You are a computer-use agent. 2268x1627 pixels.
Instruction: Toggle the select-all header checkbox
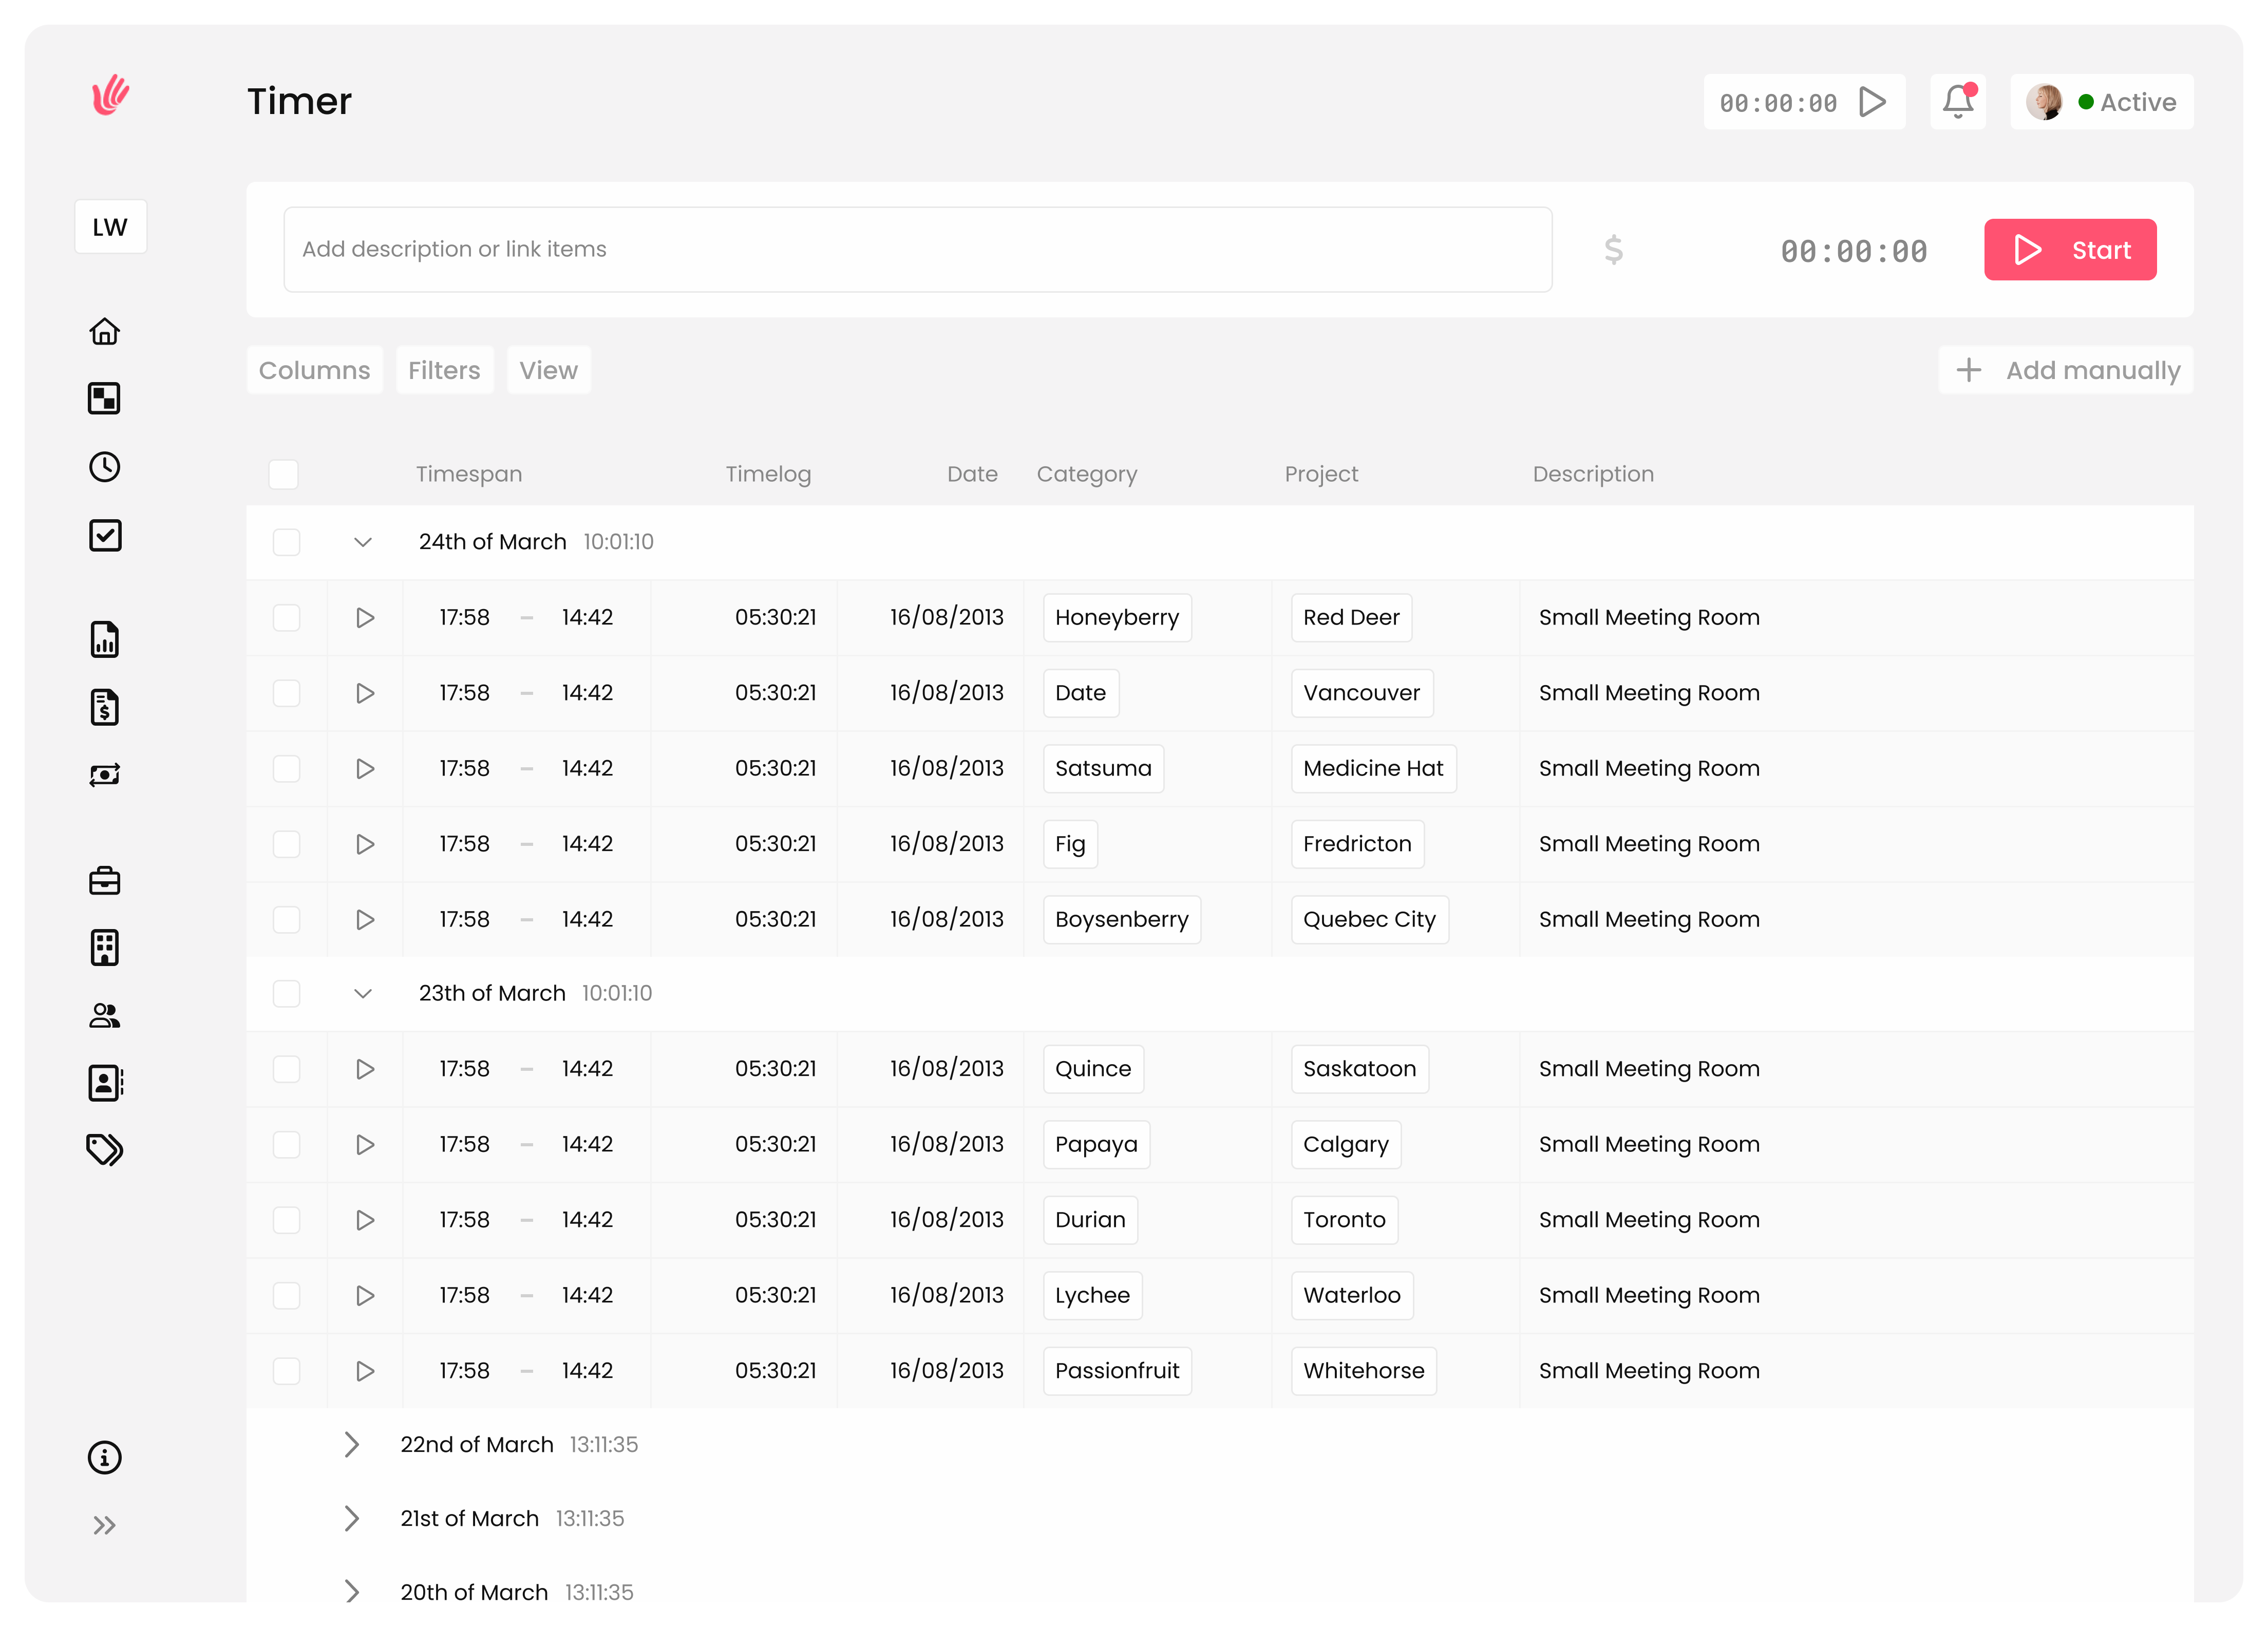coord(284,474)
